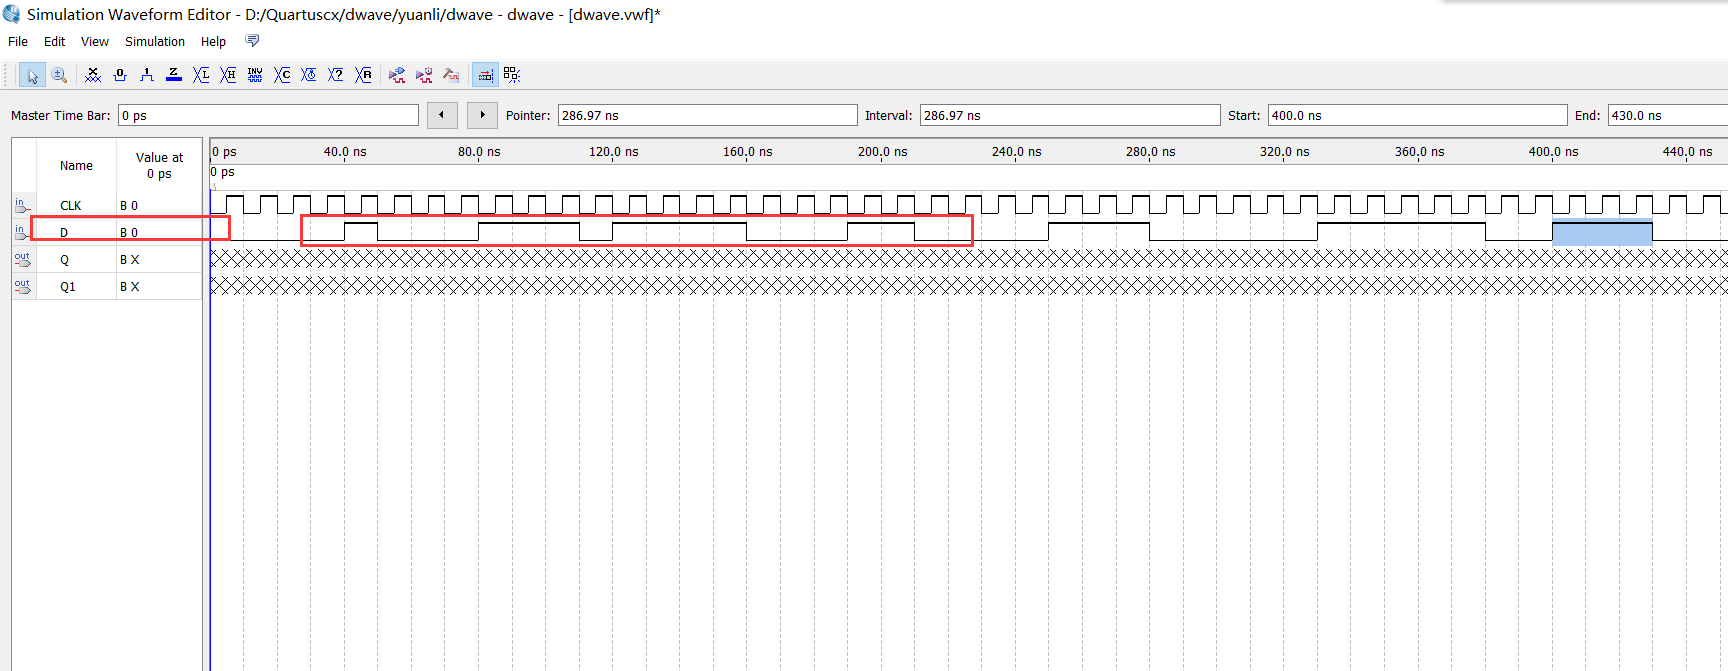Screen dimensions: 1728x671
Task: Force Unknown (X) value on signal
Action: [x=93, y=75]
